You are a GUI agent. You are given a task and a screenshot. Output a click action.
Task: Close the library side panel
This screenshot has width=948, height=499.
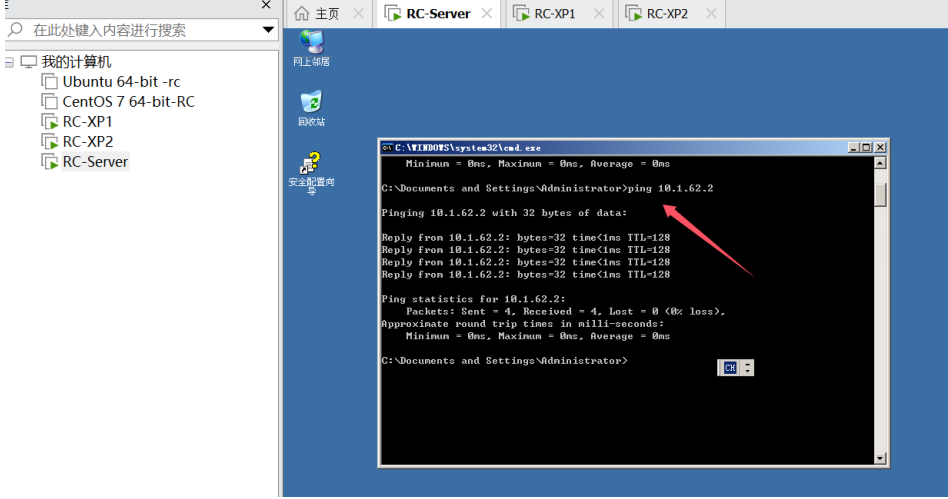[x=266, y=5]
